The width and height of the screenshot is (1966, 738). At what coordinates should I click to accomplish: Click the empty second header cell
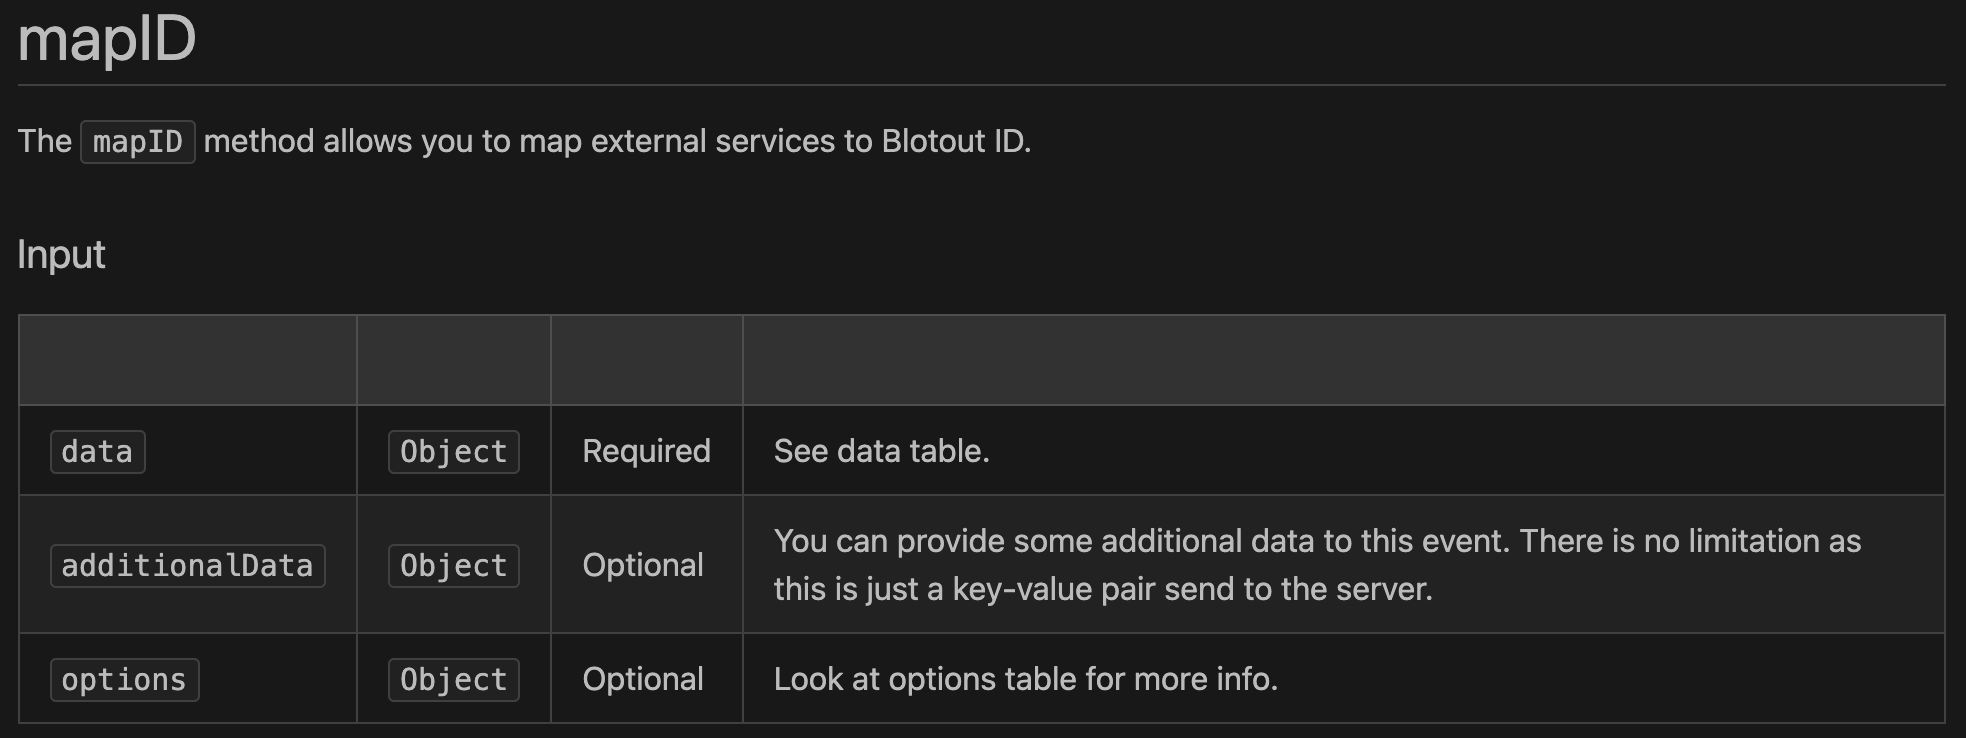pyautogui.click(x=454, y=360)
